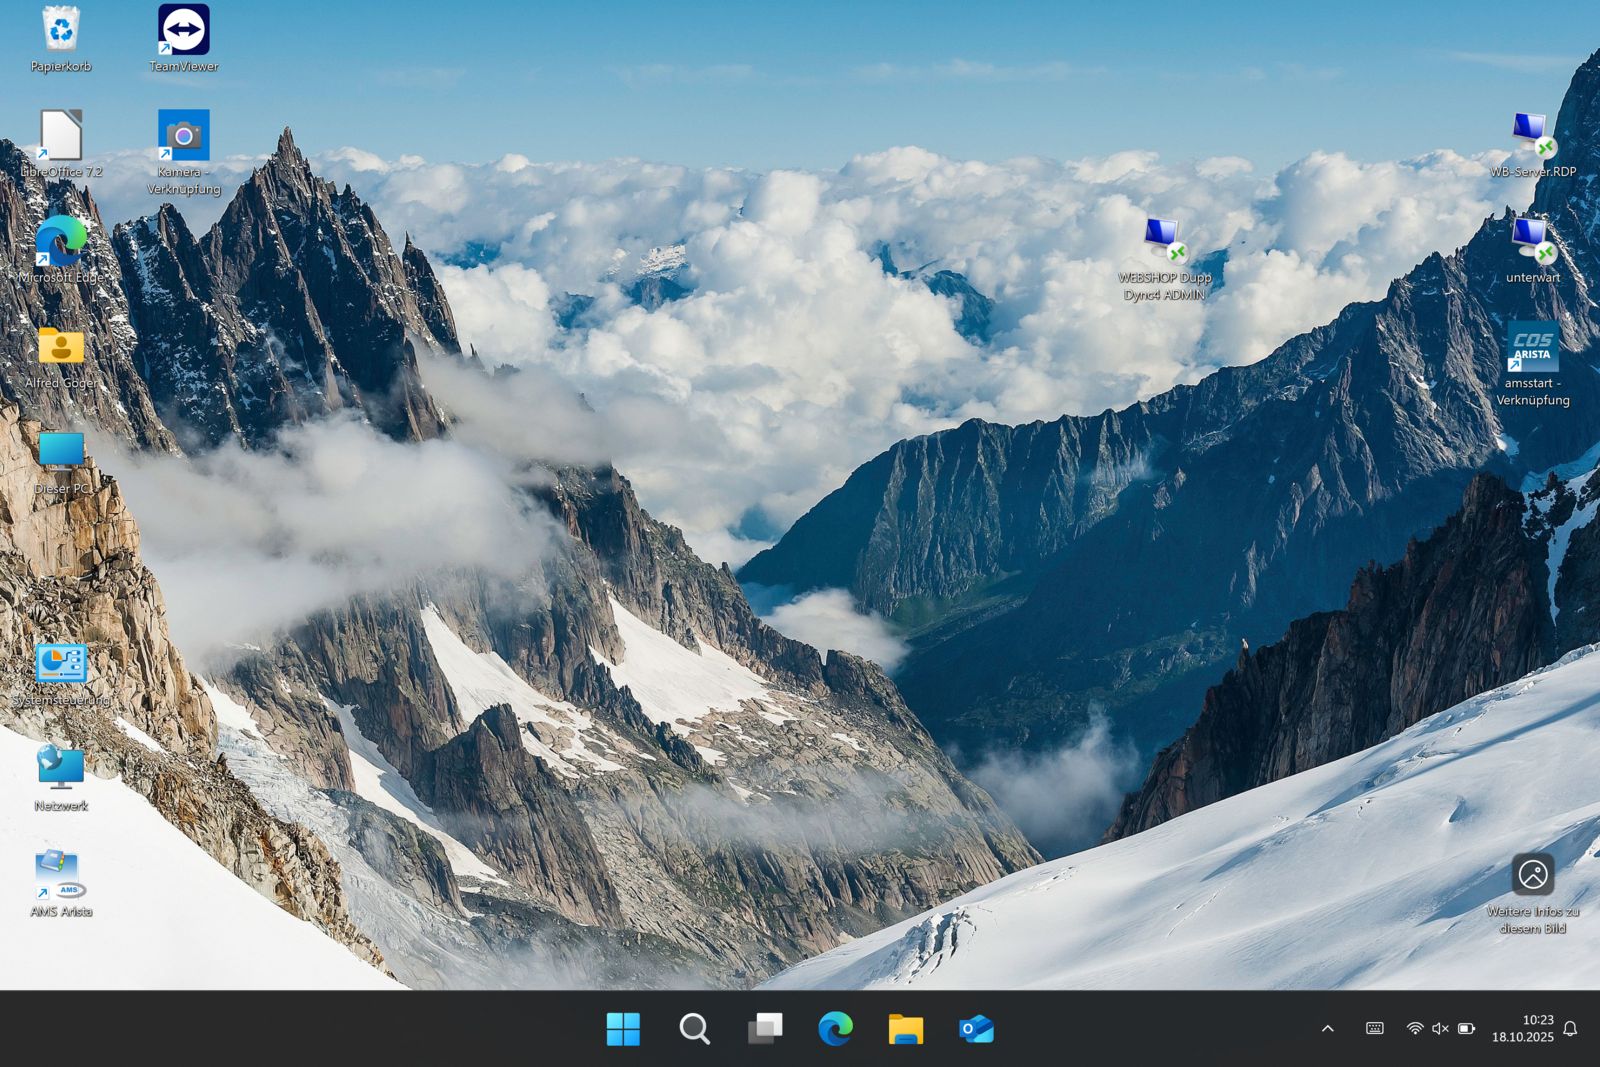Select the Microsoft Edge desktop shortcut
Screen dimensions: 1600x1067
(x=61, y=243)
